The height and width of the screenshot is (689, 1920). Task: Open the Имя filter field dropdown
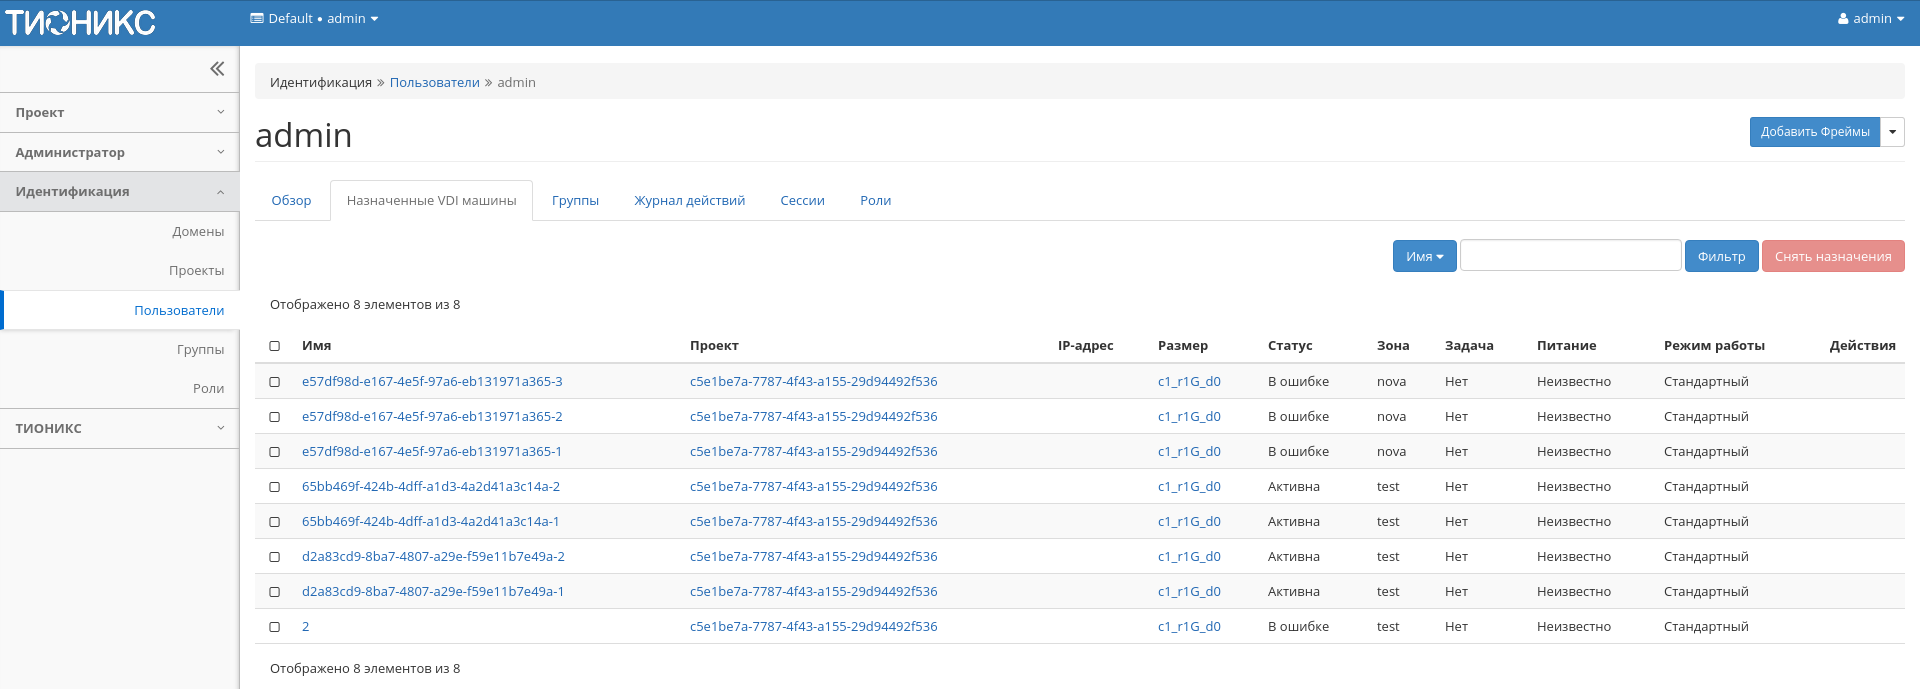(x=1424, y=257)
